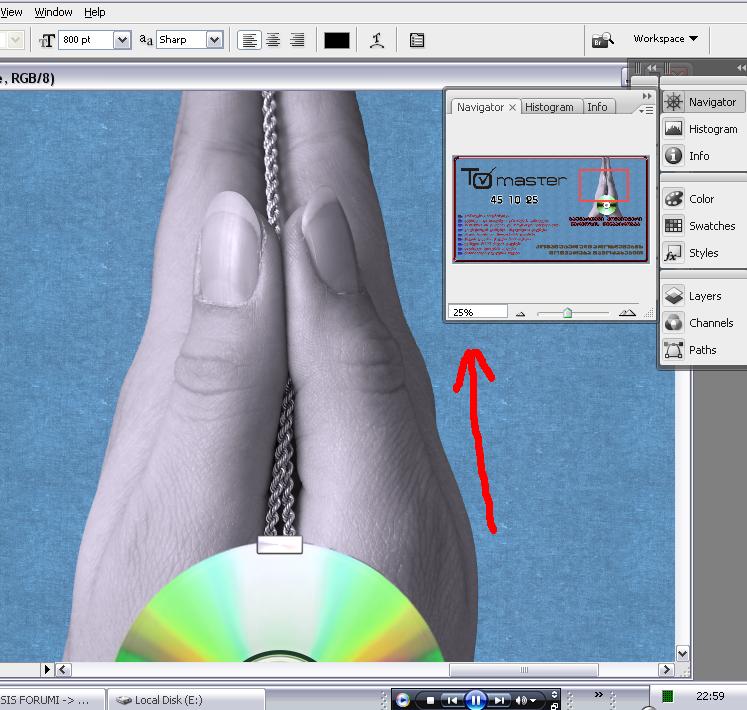Collapse the panel dock with double arrows

pyautogui.click(x=741, y=68)
